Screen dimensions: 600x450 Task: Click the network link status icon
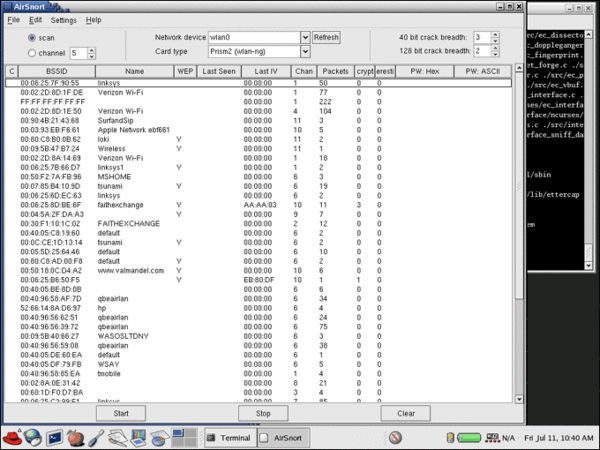point(492,437)
